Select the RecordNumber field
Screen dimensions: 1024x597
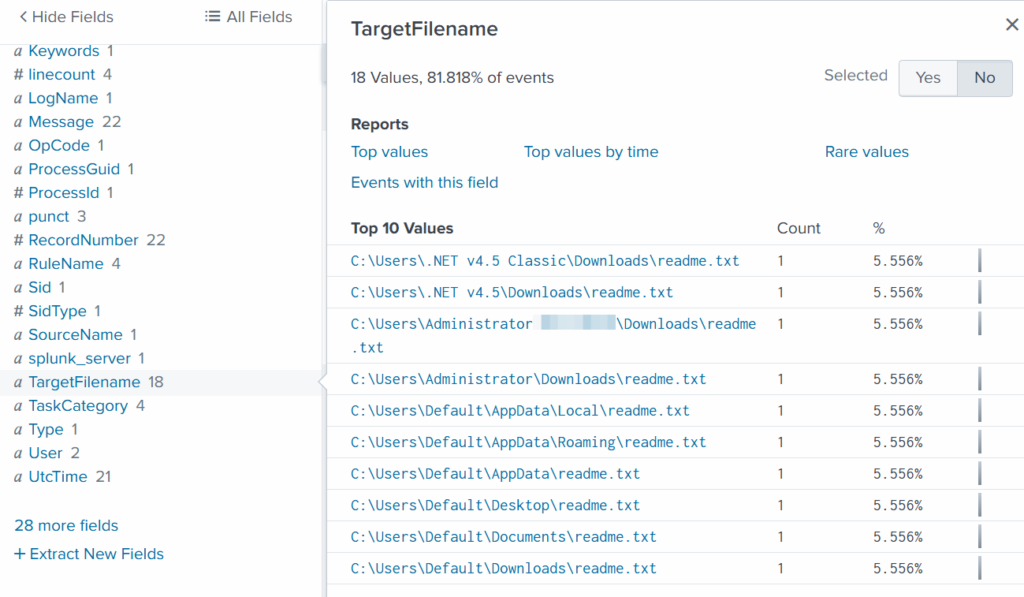pos(83,240)
